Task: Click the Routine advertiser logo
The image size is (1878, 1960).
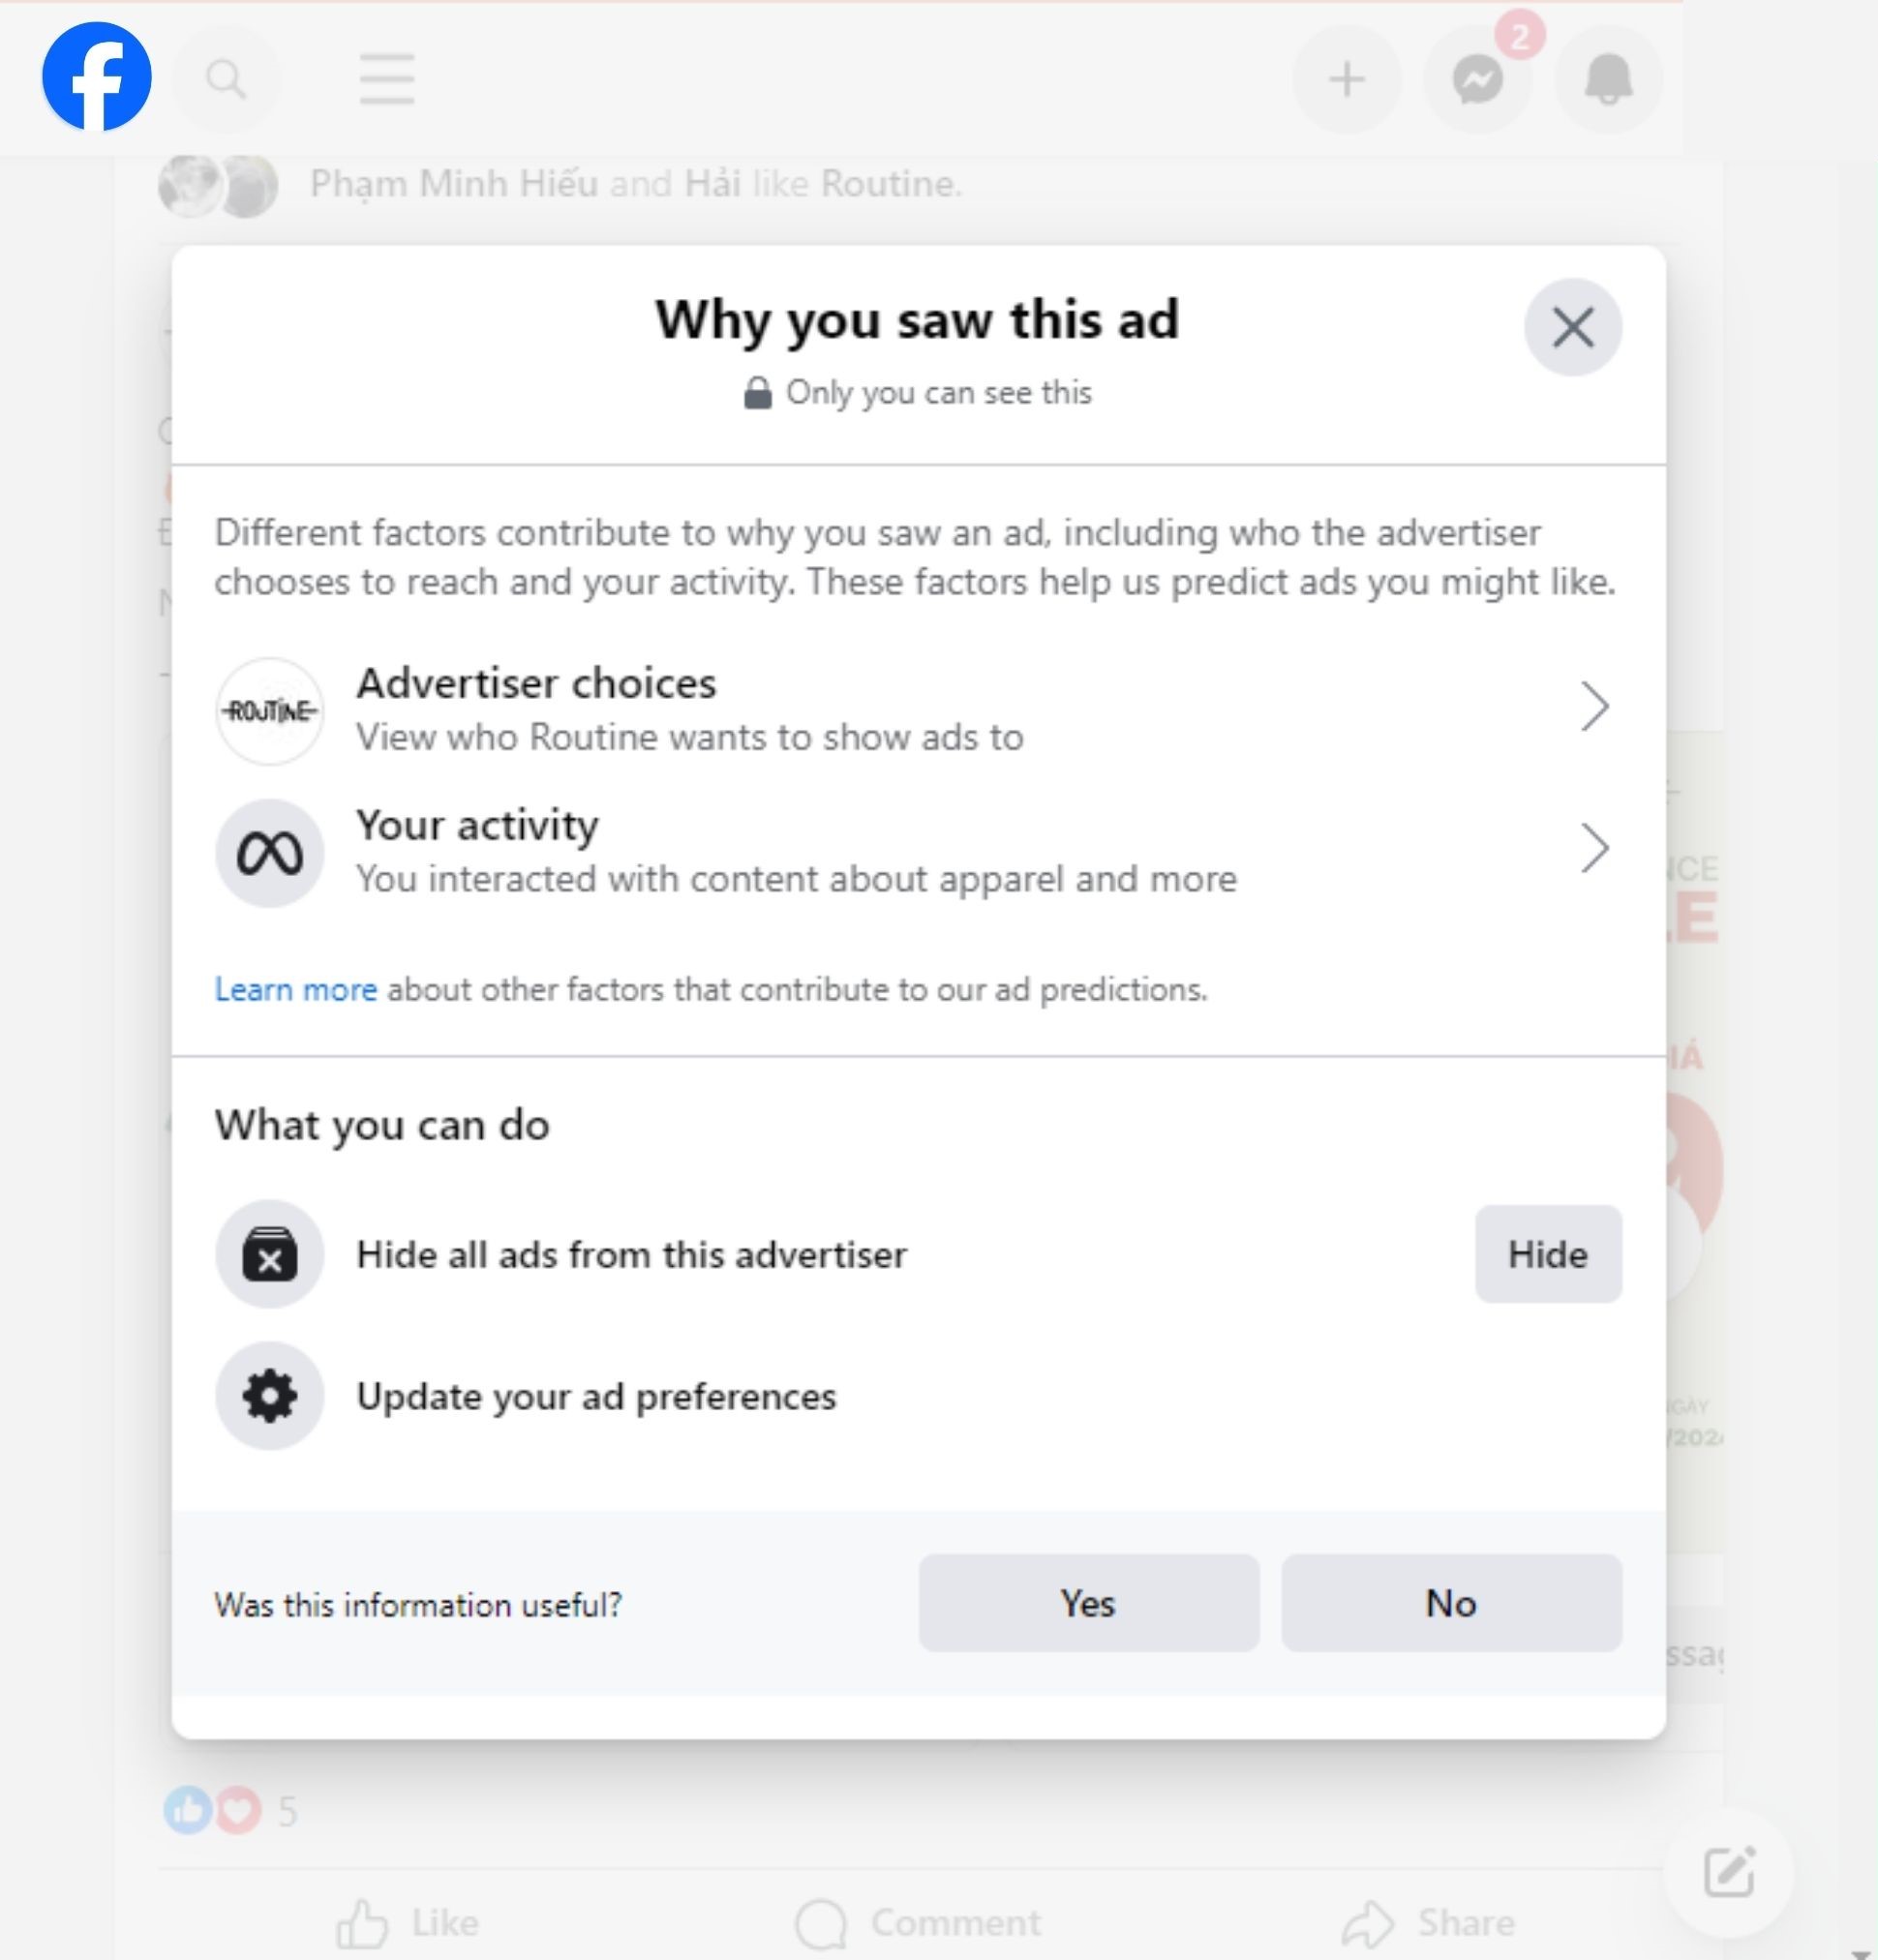Action: [x=270, y=711]
